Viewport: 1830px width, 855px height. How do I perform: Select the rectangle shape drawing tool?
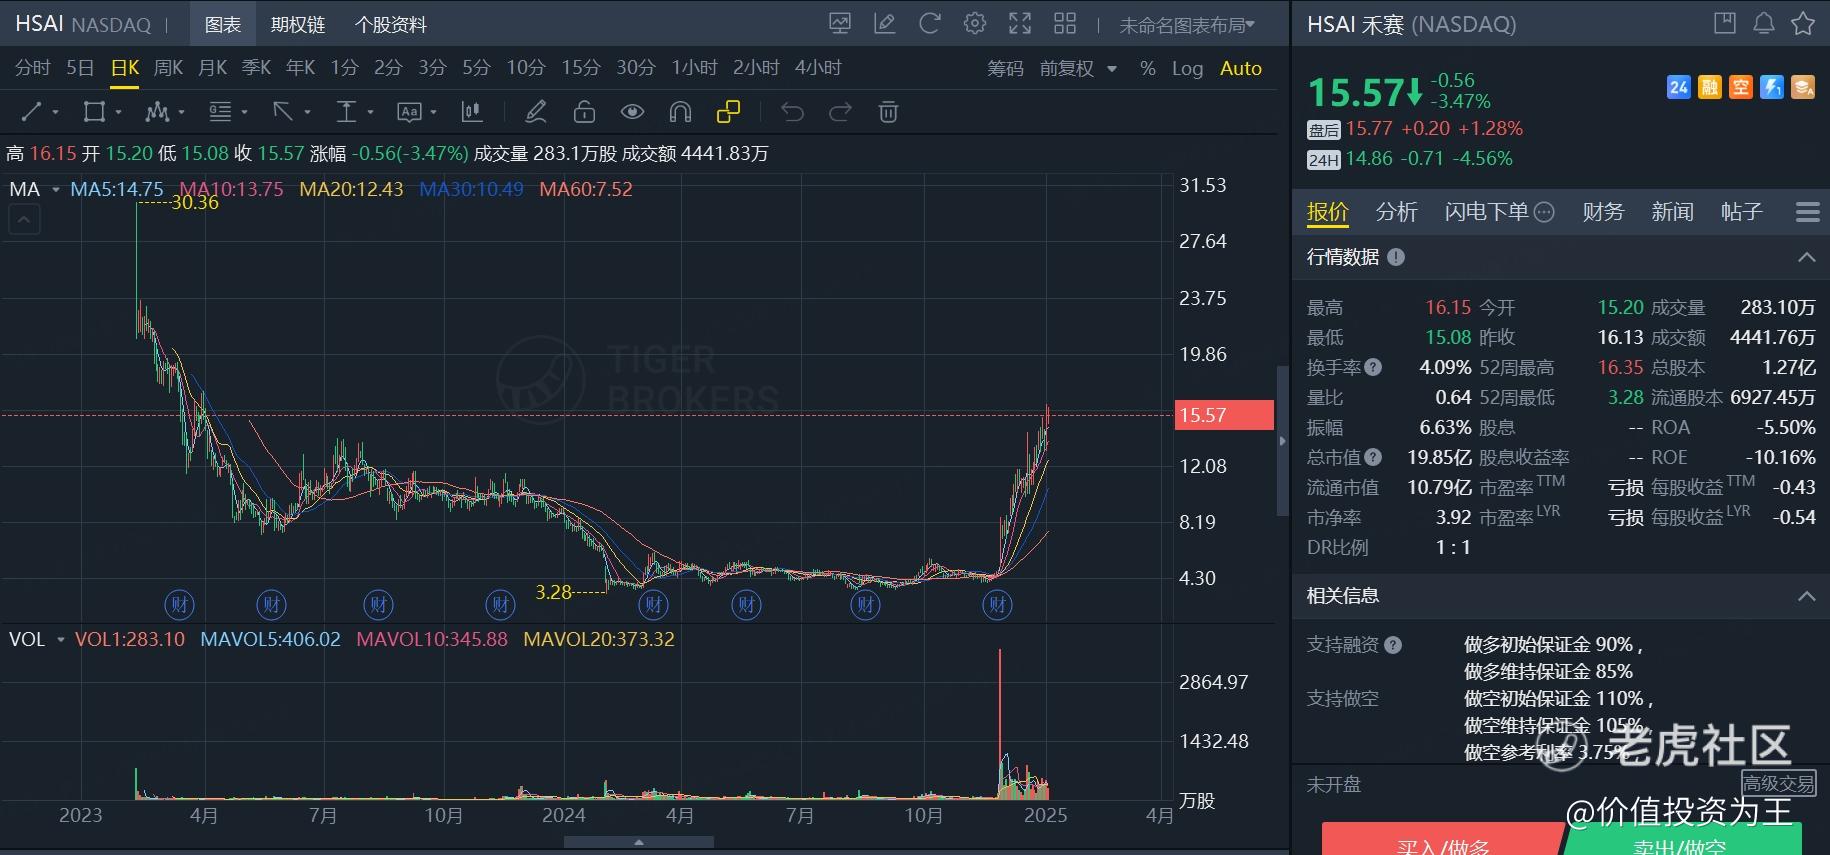(94, 112)
